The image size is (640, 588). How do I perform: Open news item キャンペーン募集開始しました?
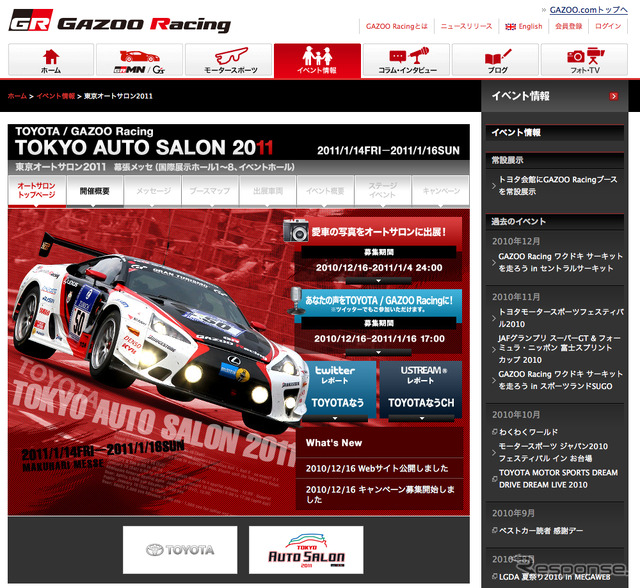pos(380,494)
